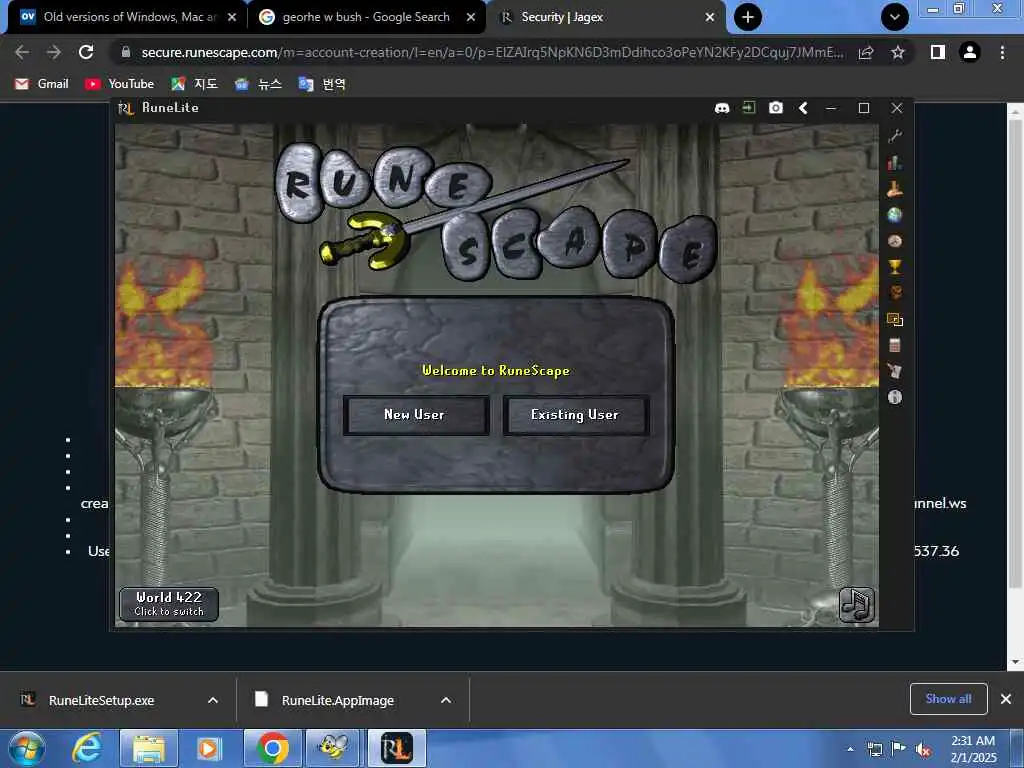Click the Chrome taskbar icon
This screenshot has height=768, width=1024.
click(x=272, y=748)
